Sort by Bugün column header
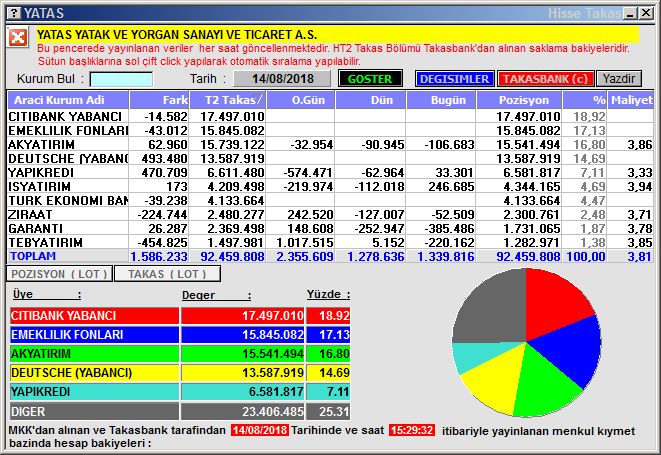The width and height of the screenshot is (661, 455). [x=441, y=100]
